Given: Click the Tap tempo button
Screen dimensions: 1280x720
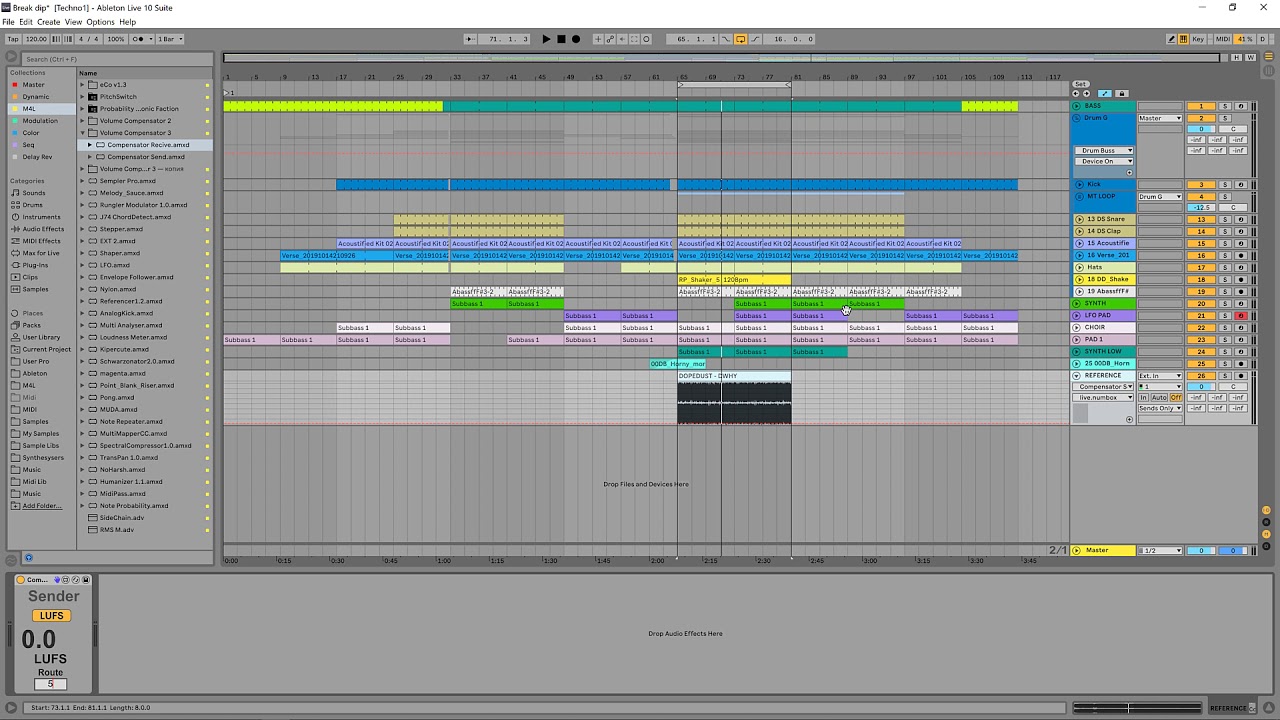Looking at the screenshot, I should click(12, 39).
